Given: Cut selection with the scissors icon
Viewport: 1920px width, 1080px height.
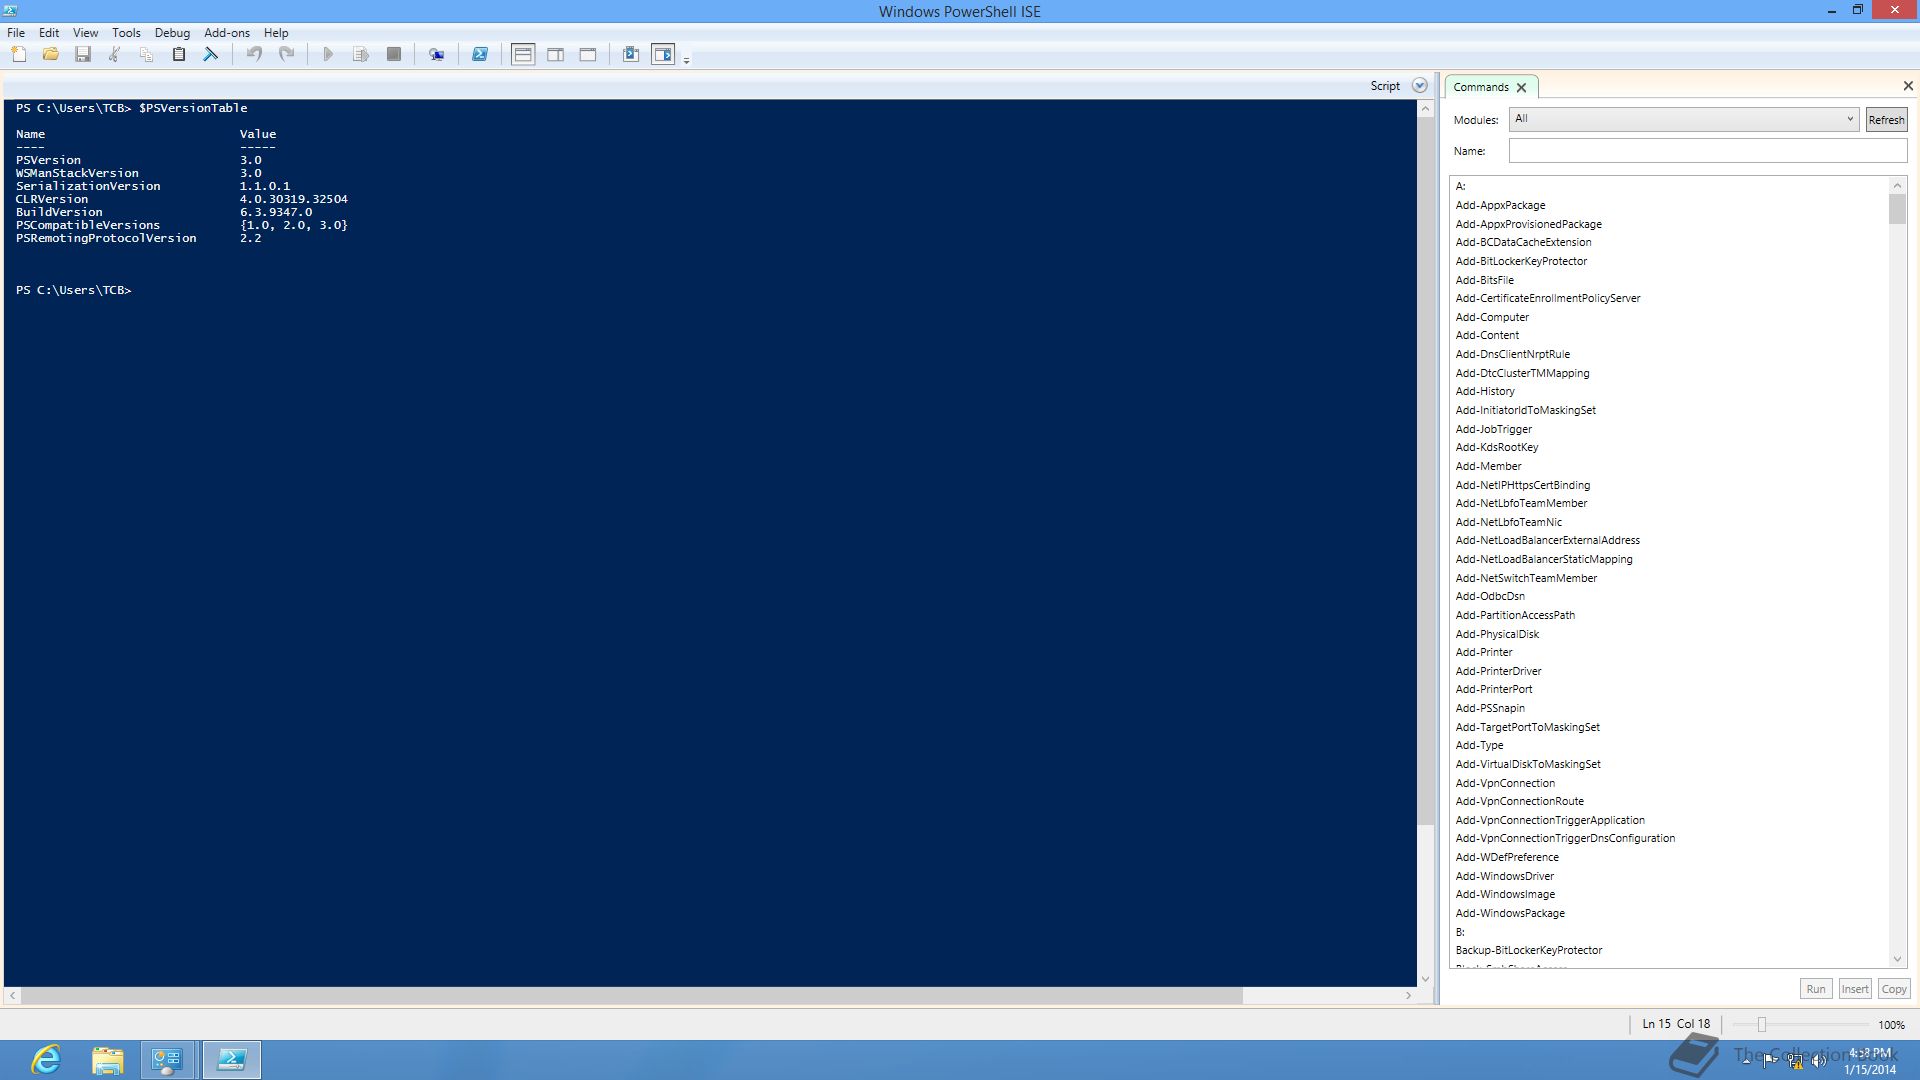Looking at the screenshot, I should coord(115,55).
